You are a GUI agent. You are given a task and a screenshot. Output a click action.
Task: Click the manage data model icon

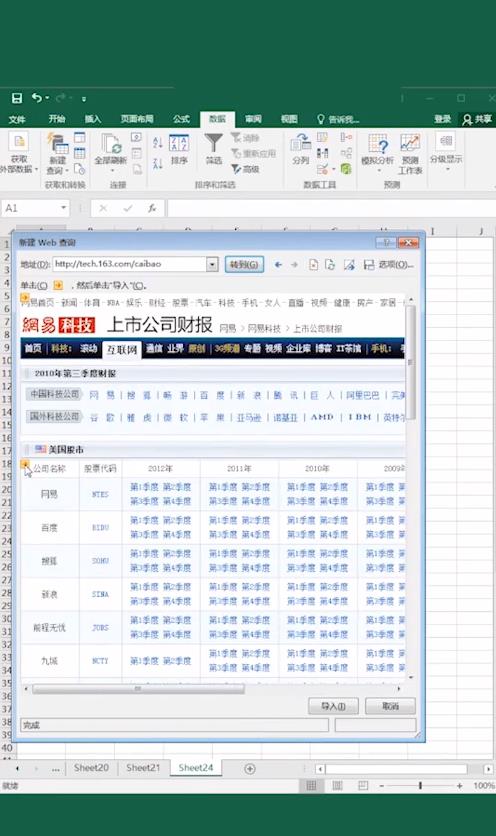coord(346,169)
